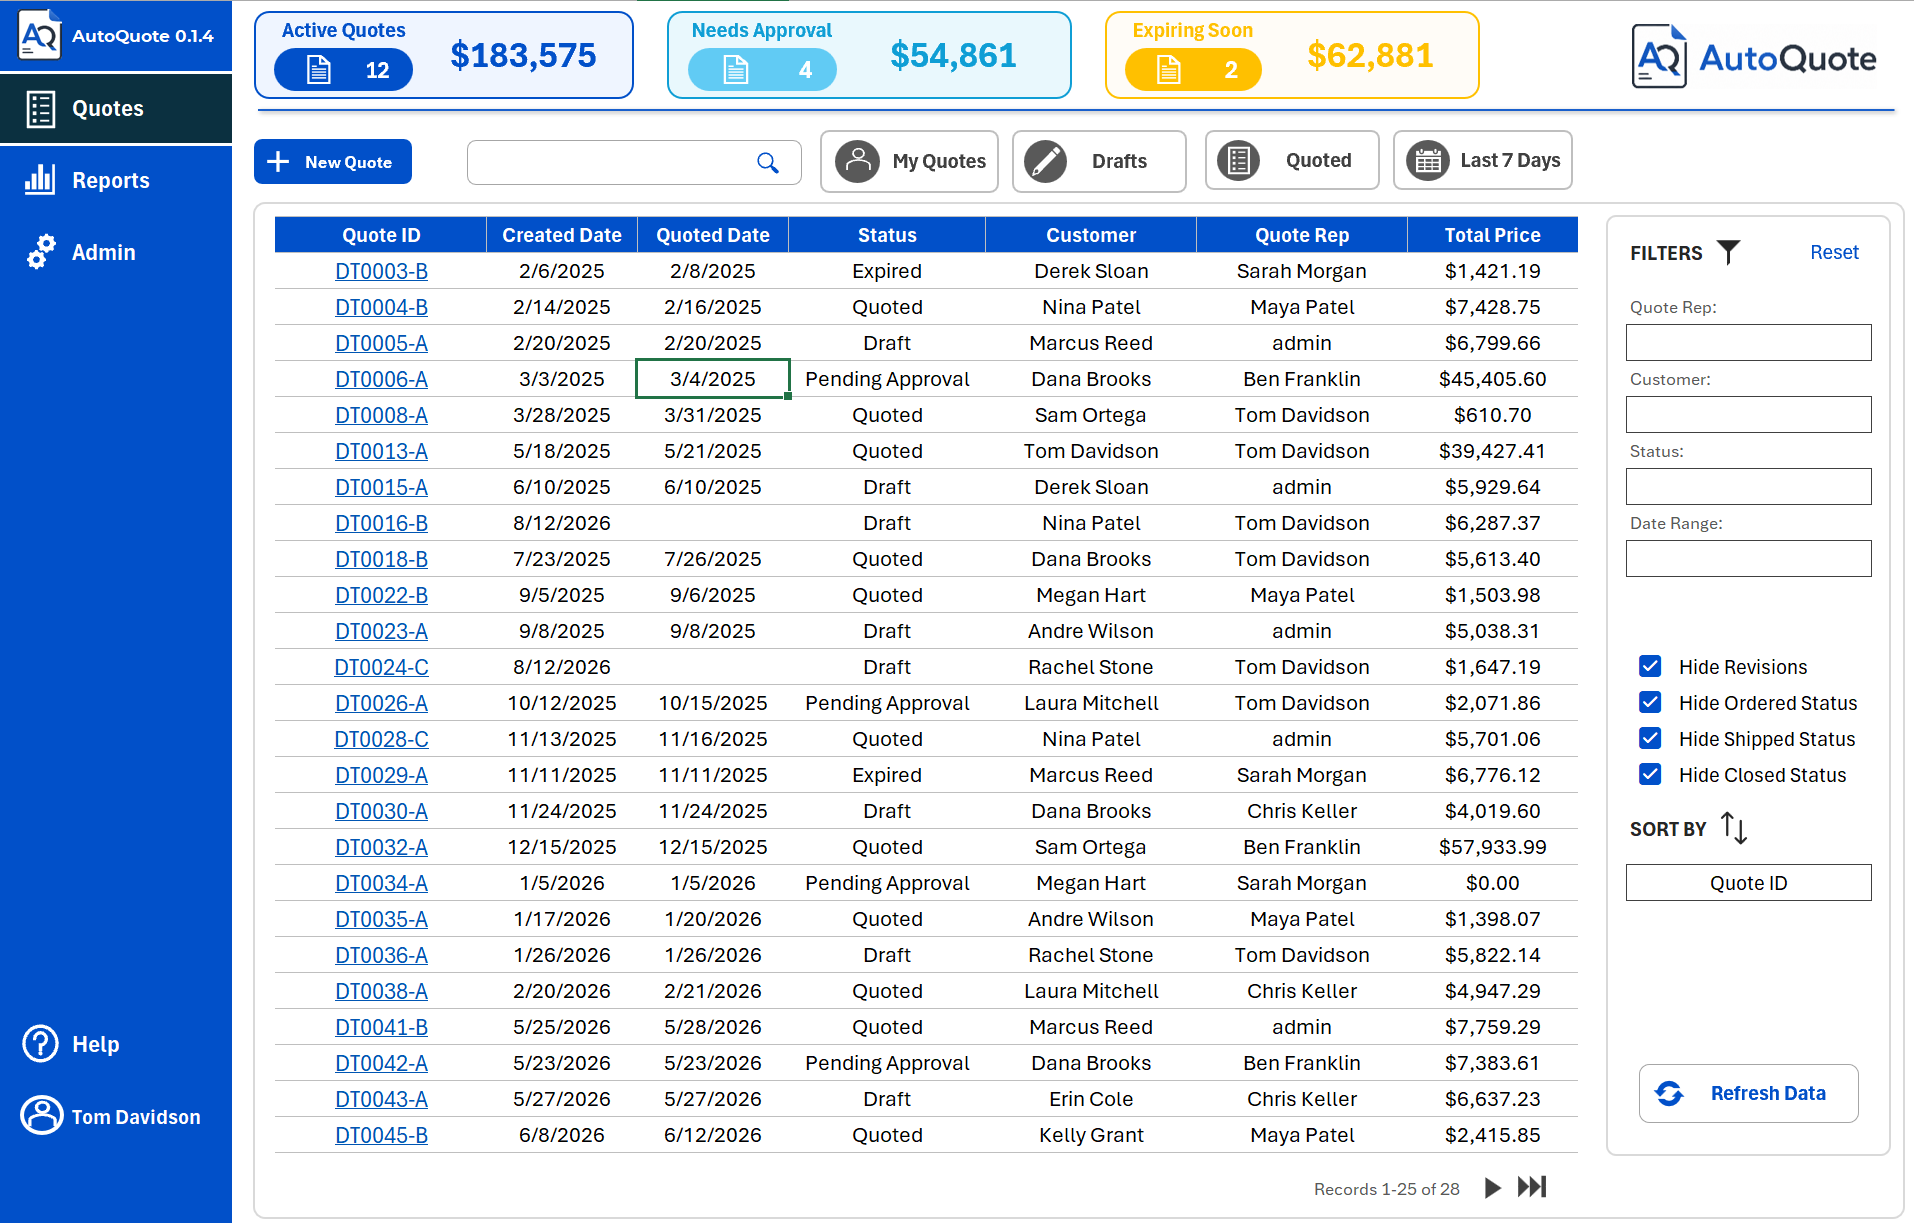Uncheck Hide Revisions checkbox
This screenshot has width=1914, height=1223.
pos(1650,666)
